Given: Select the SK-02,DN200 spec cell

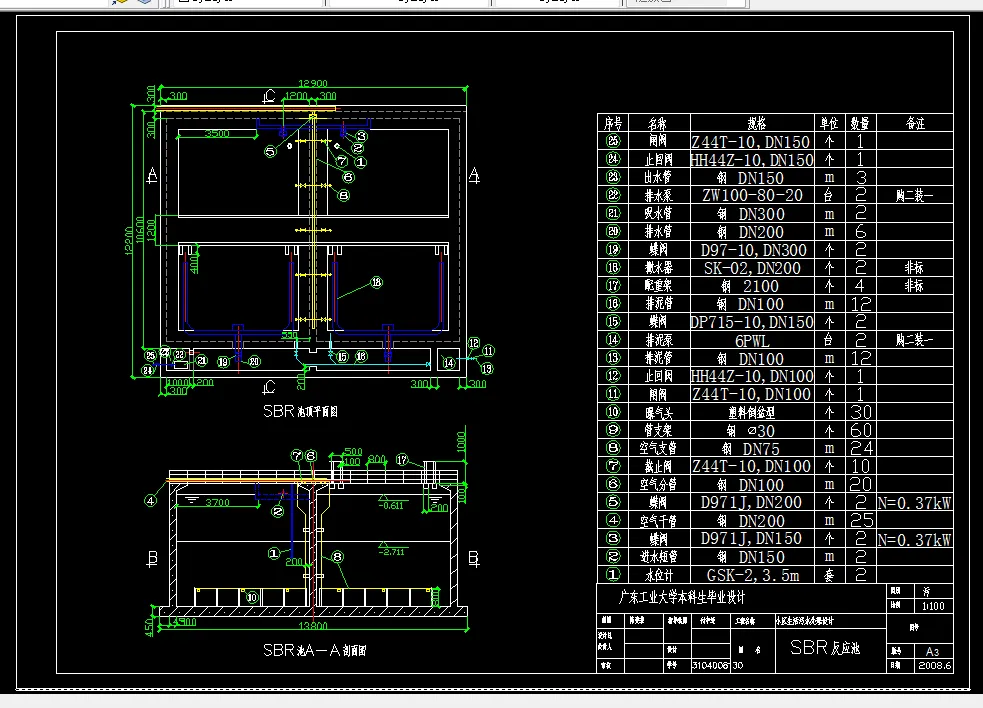Looking at the screenshot, I should (x=752, y=268).
